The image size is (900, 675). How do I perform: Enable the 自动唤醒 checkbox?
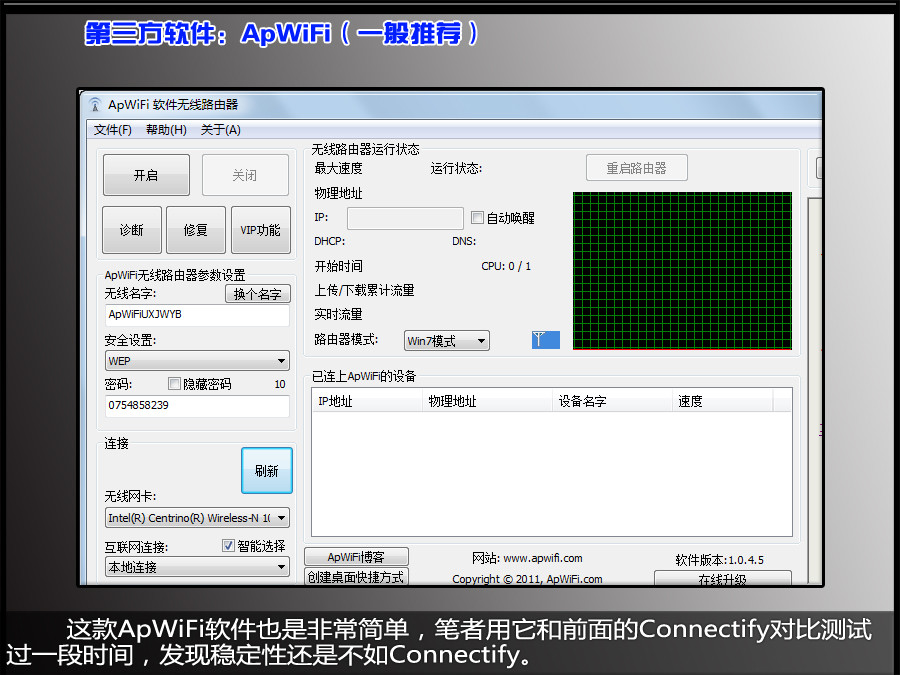pyautogui.click(x=478, y=218)
